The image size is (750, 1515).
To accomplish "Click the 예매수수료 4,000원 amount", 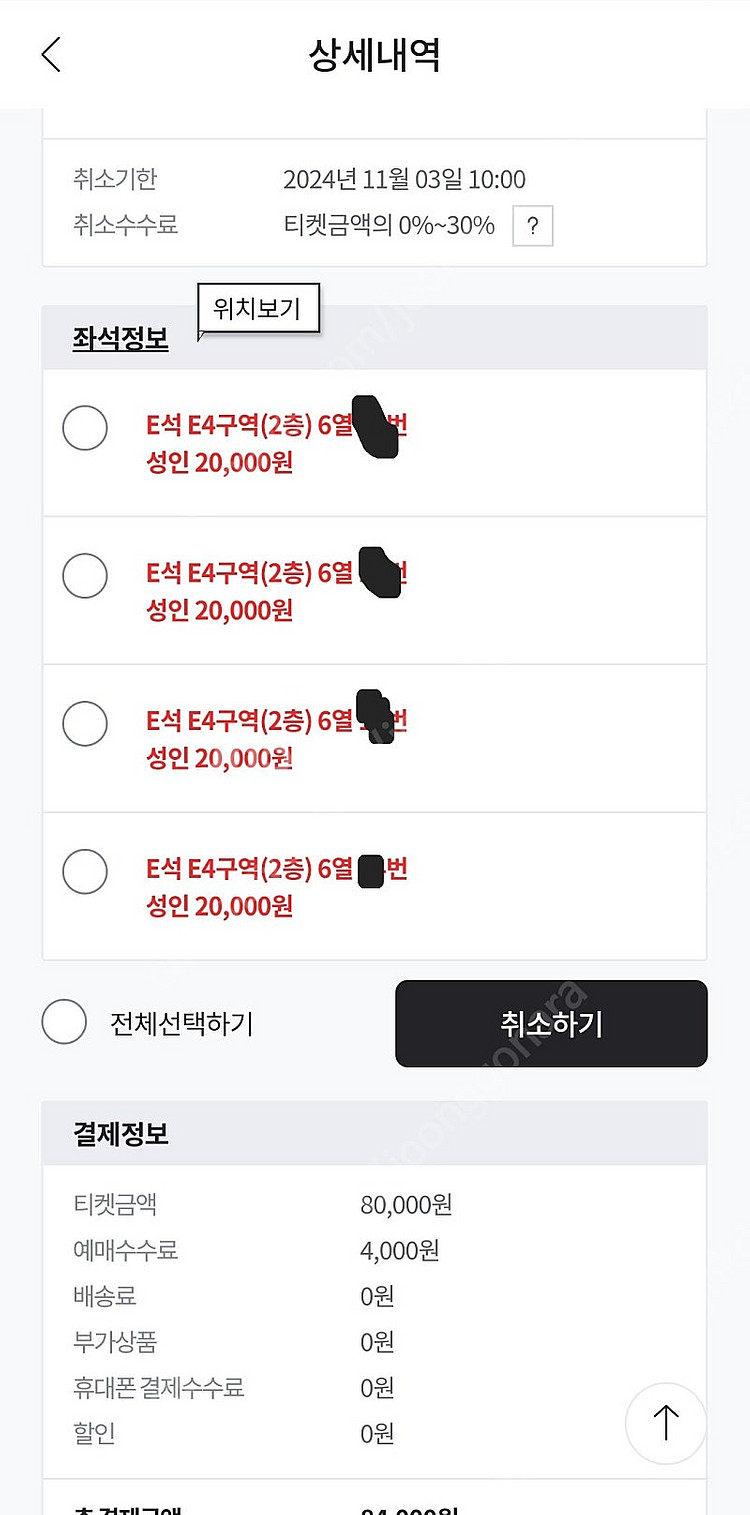I will [400, 1250].
